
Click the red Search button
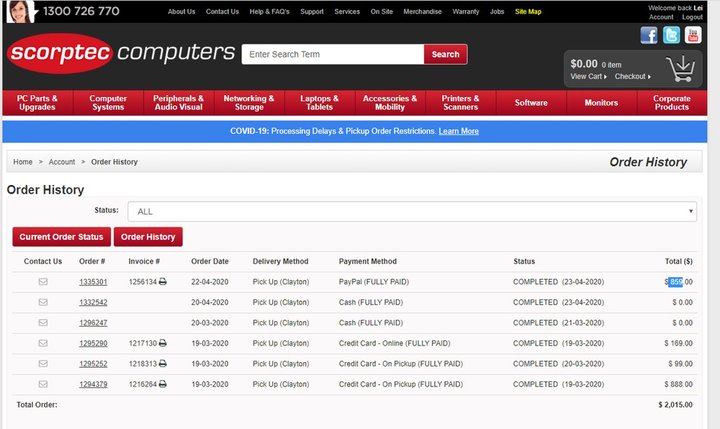click(445, 54)
